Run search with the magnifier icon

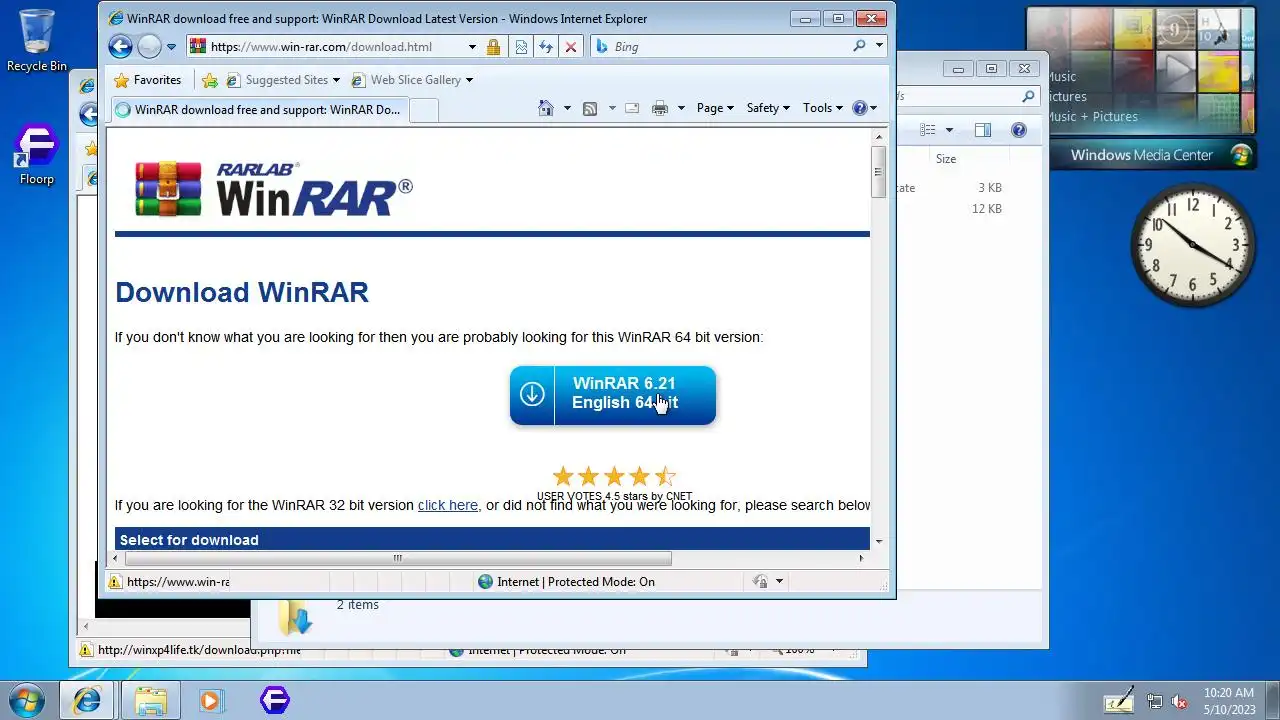859,46
